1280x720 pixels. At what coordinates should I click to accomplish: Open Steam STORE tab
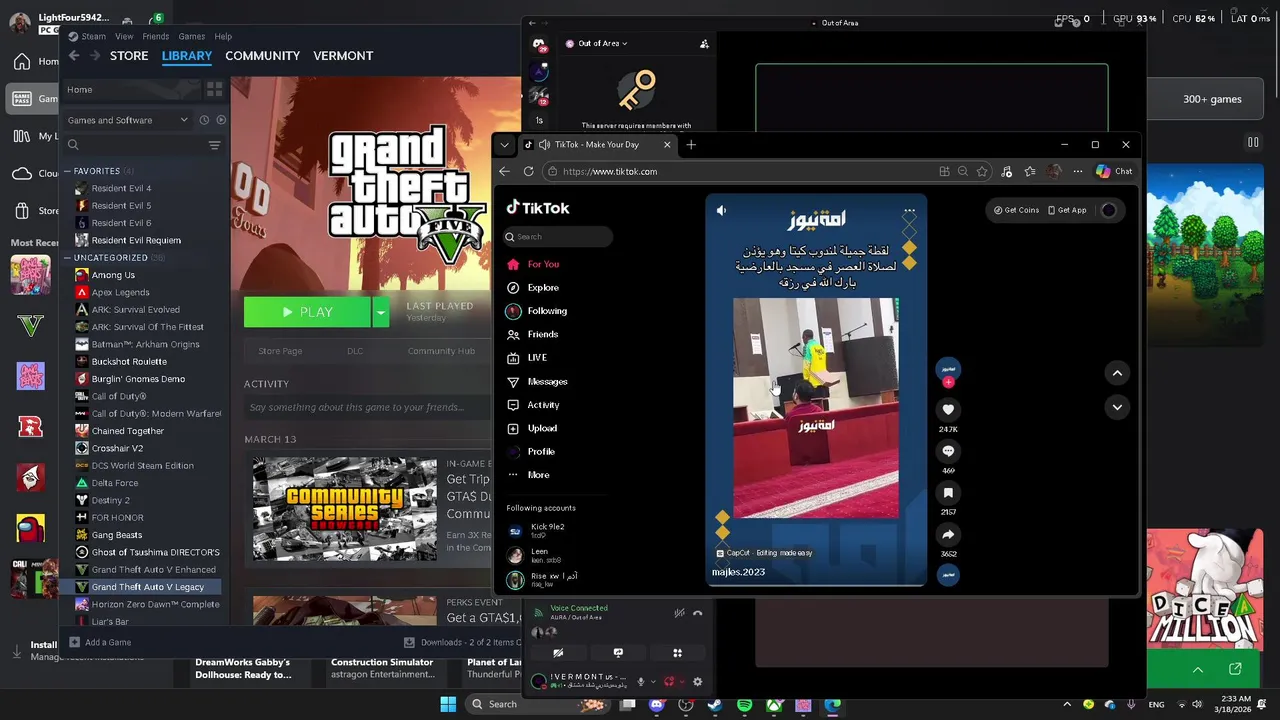pos(129,56)
